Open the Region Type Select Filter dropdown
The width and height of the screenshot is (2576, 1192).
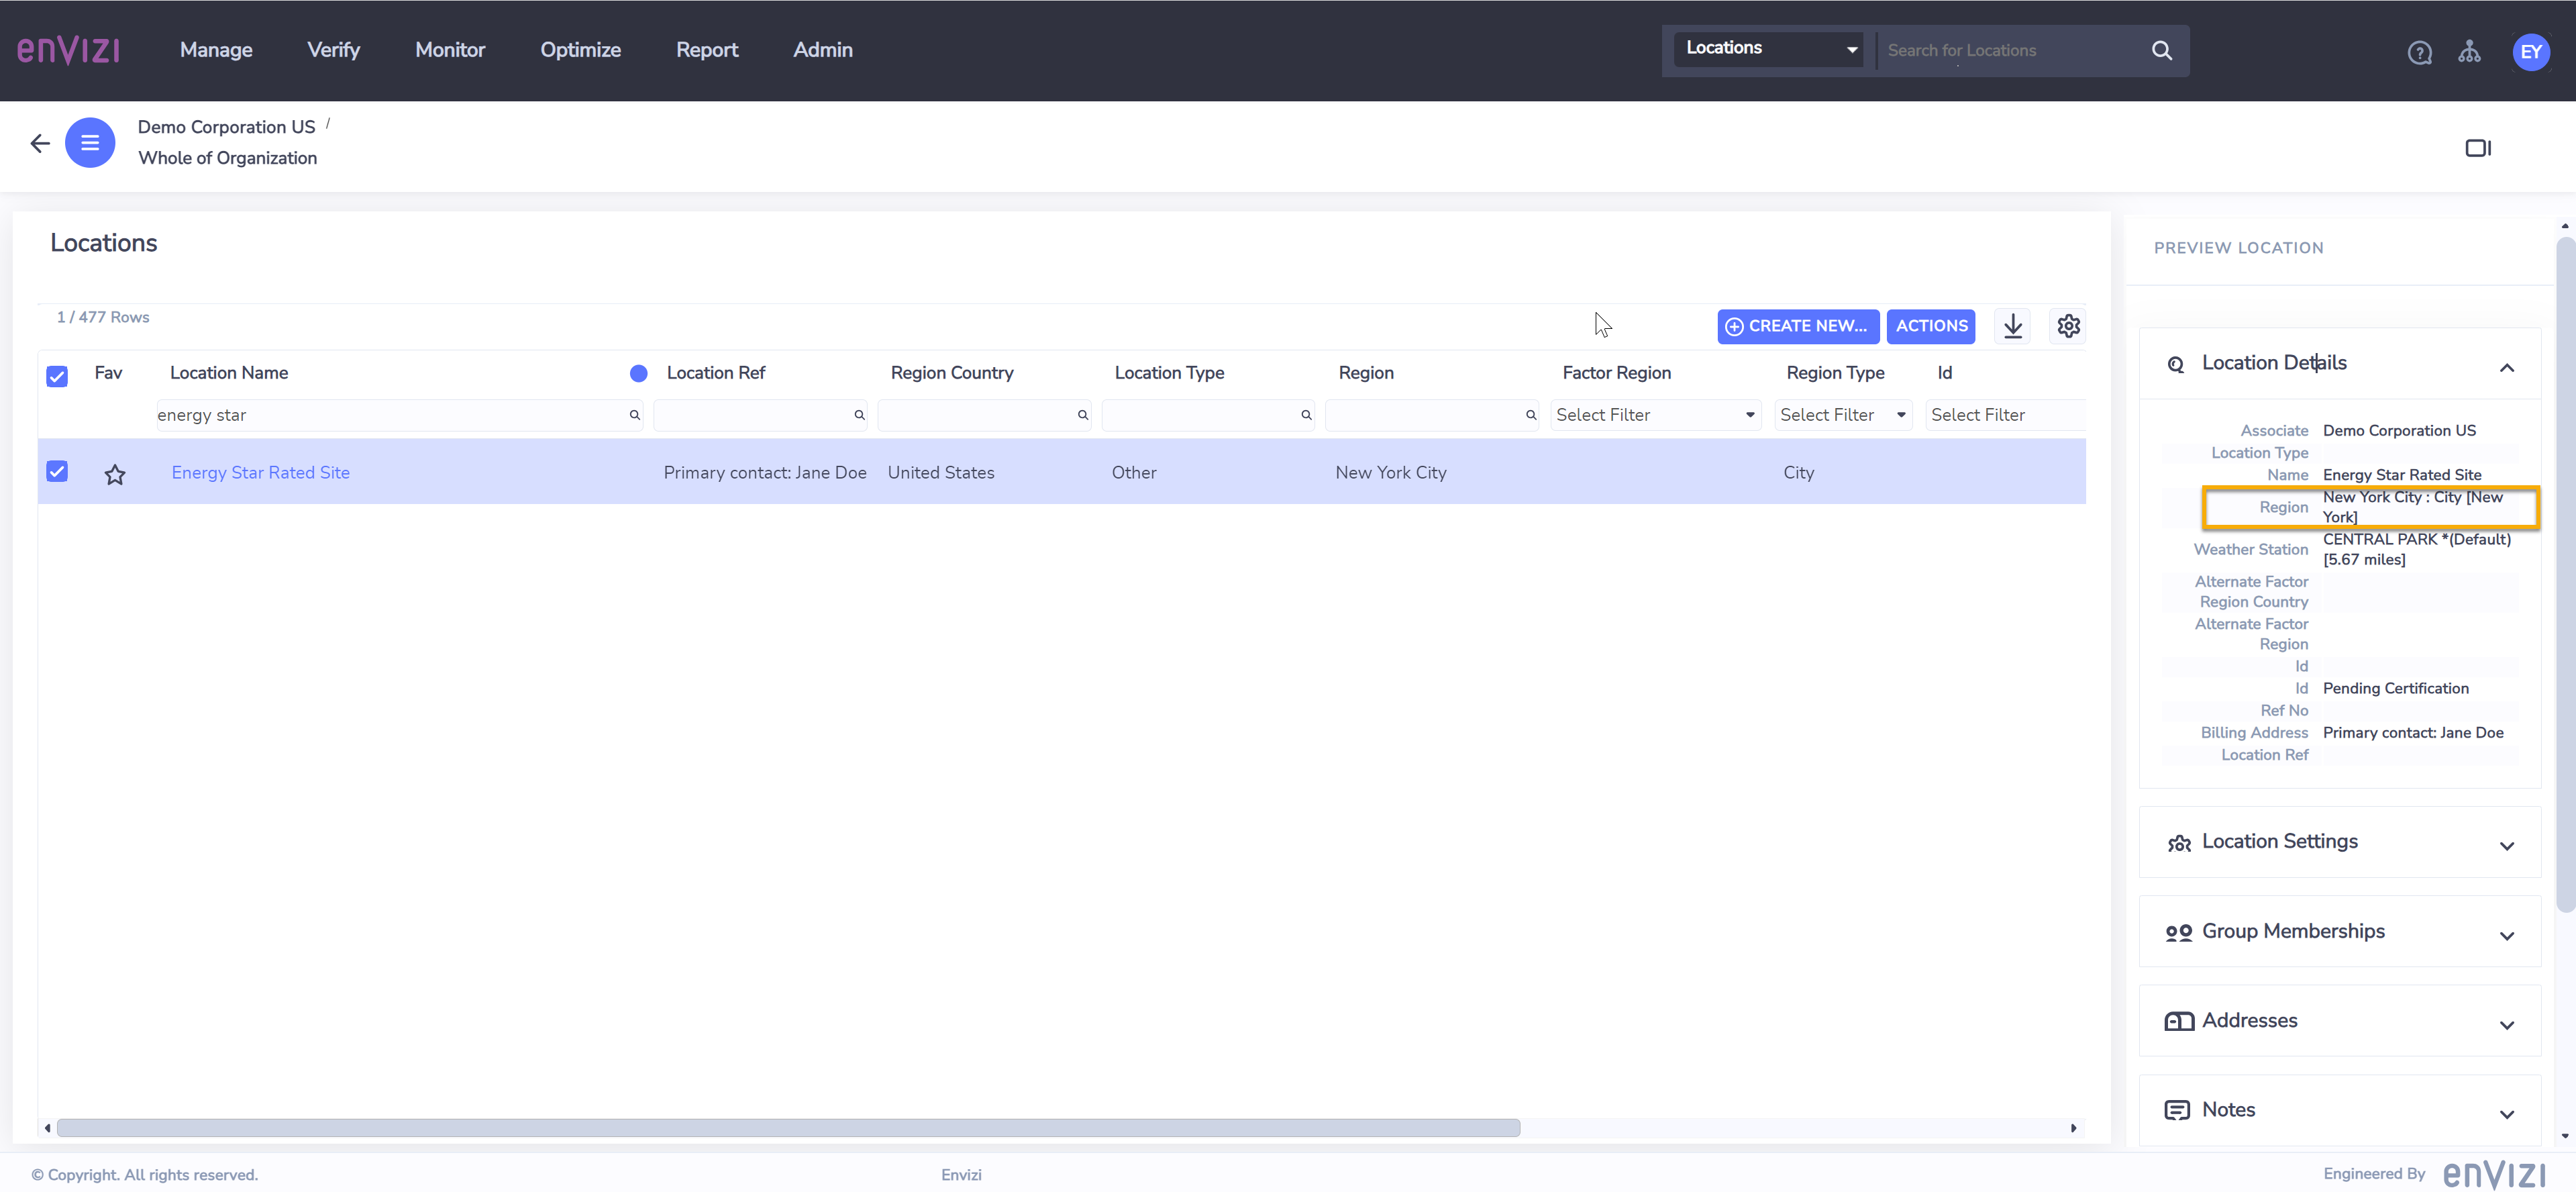[1843, 415]
